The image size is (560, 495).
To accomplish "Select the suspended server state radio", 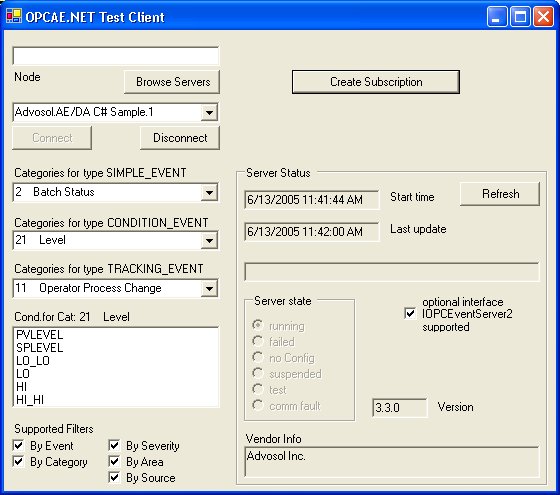I will point(258,373).
